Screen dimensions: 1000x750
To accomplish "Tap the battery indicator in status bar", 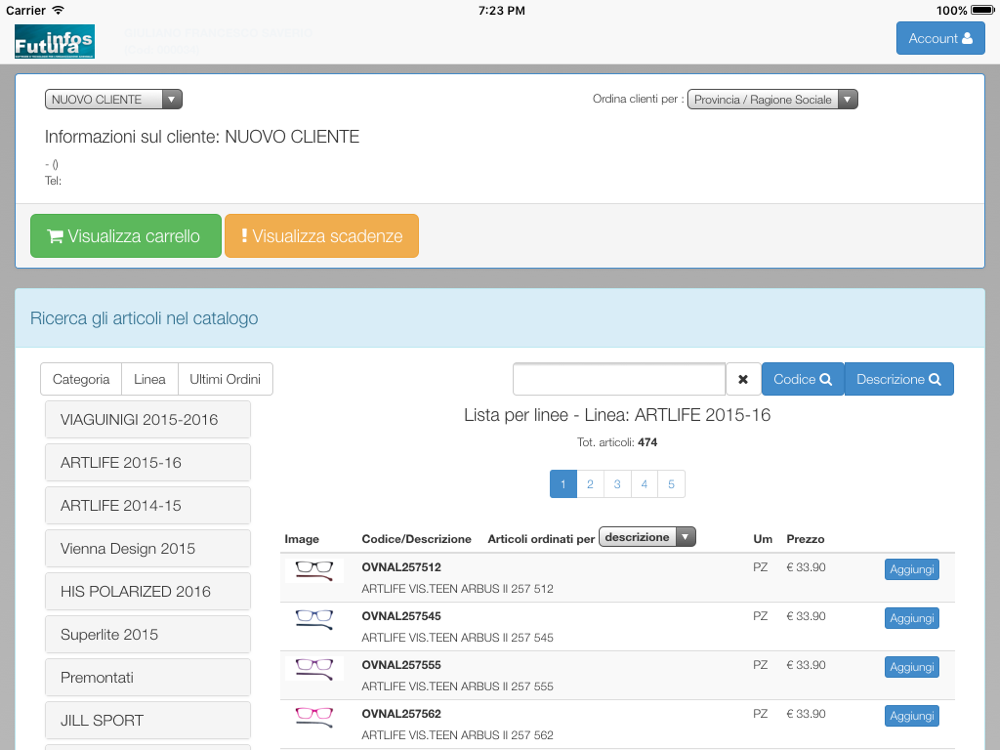I will [x=983, y=10].
